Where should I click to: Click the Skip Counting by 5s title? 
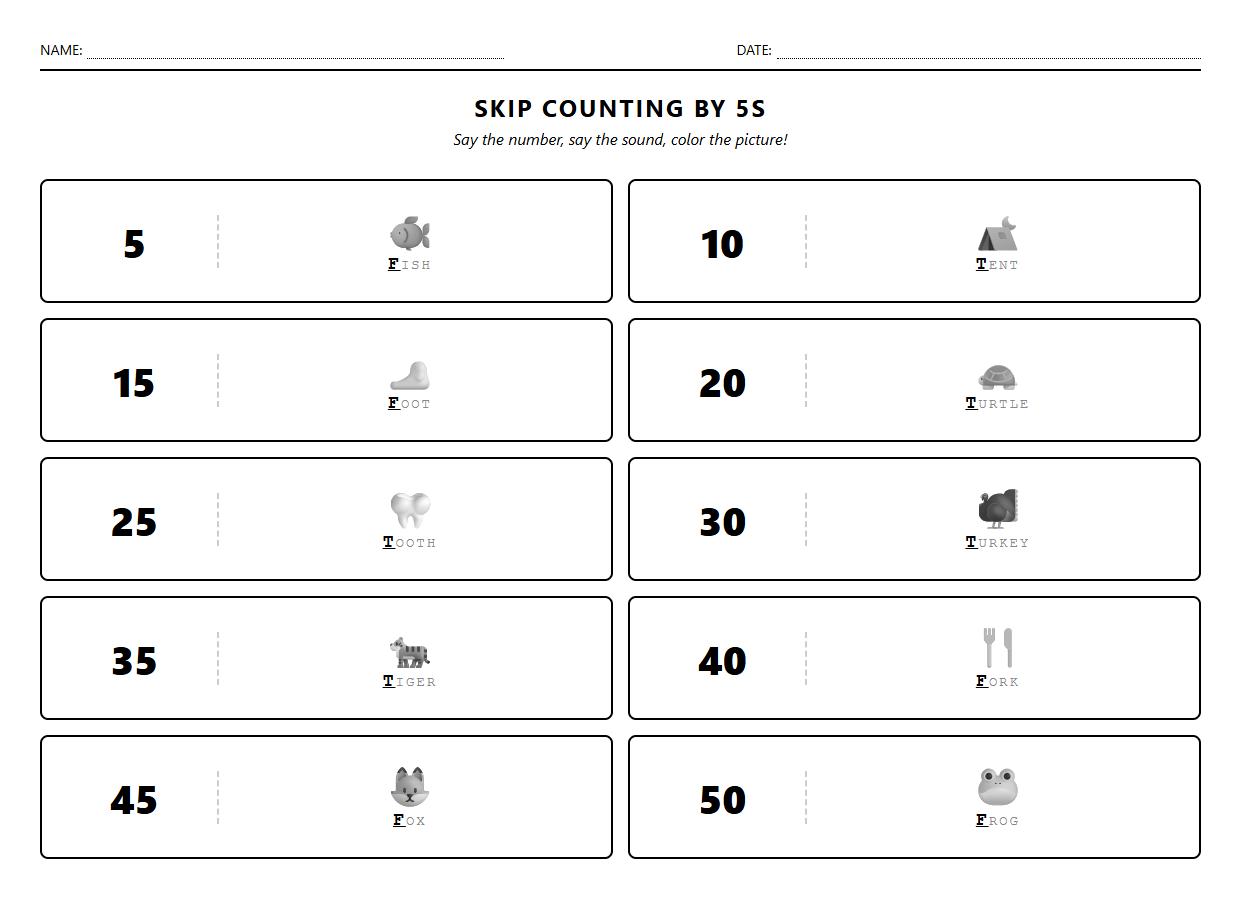[x=620, y=109]
